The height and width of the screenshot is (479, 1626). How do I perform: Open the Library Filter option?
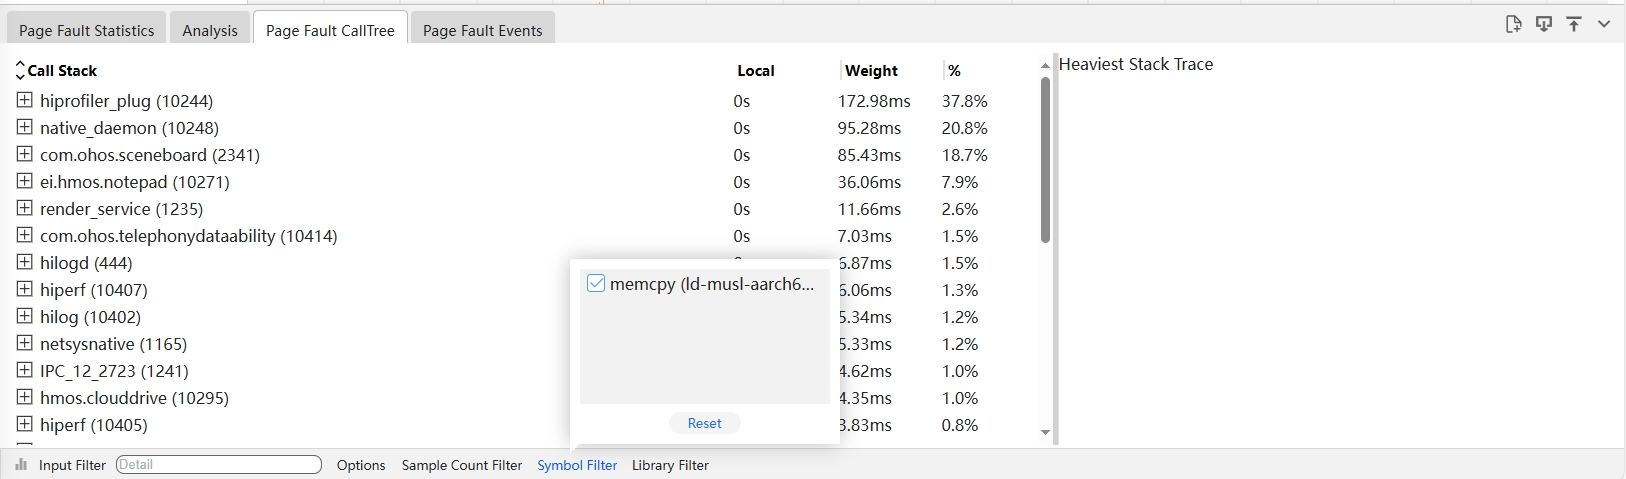(670, 465)
